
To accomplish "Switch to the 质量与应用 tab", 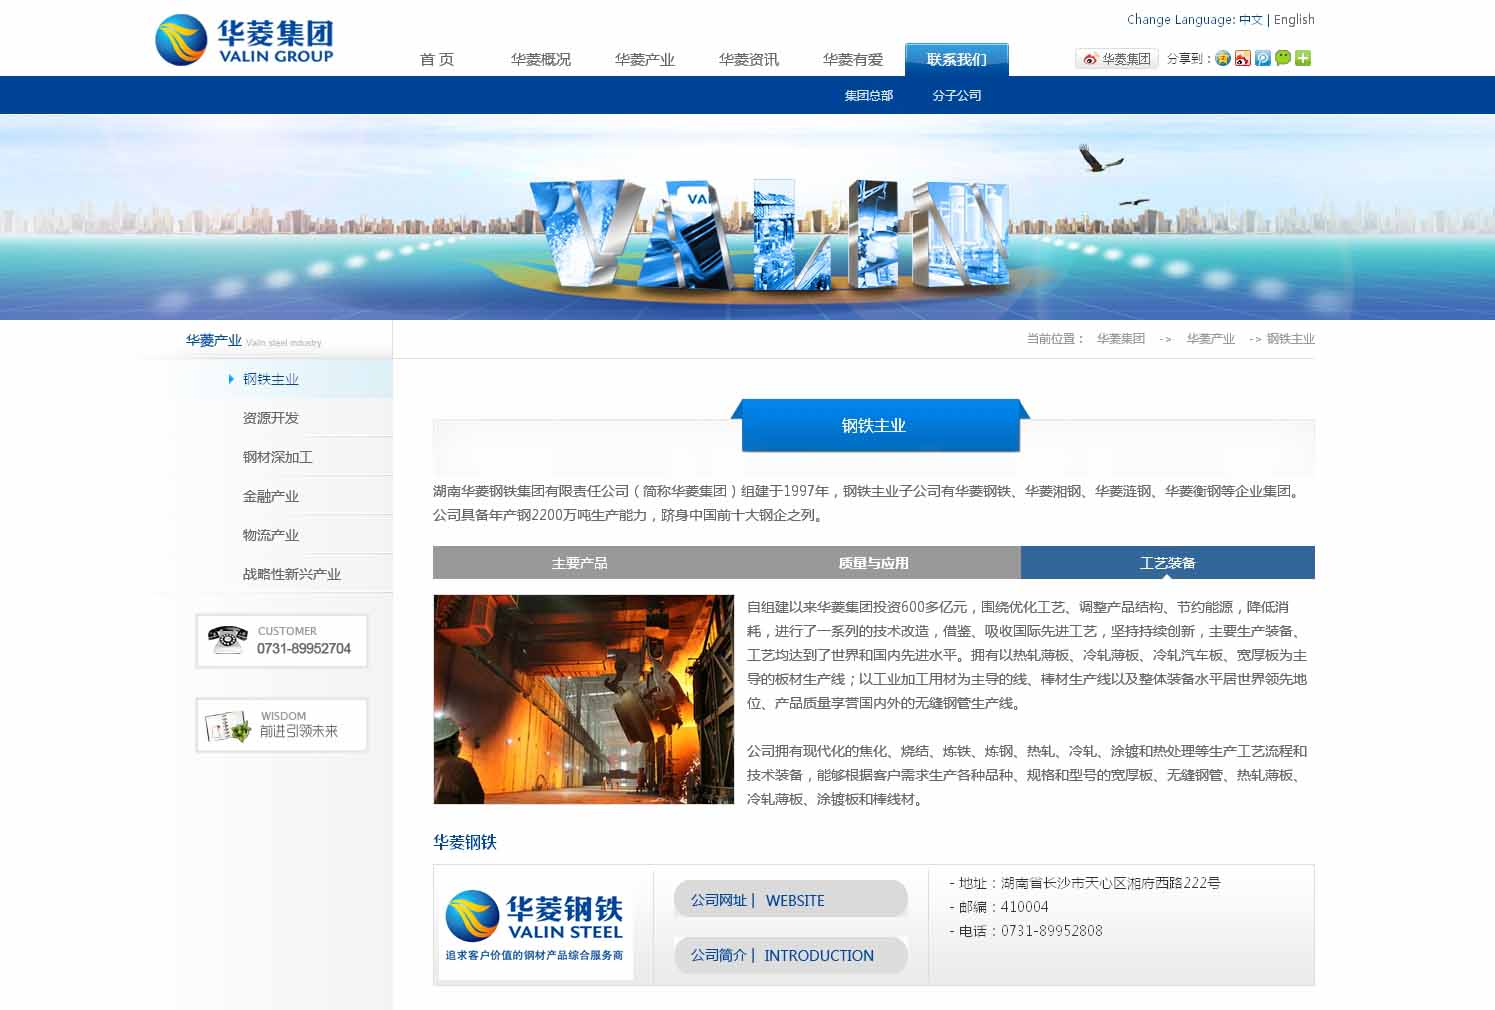I will 874,563.
